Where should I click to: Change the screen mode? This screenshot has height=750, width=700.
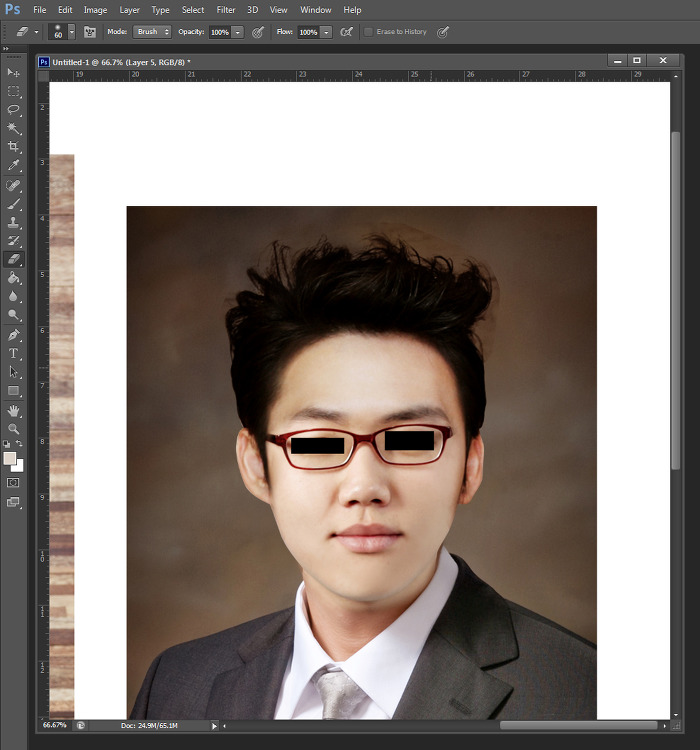[13, 502]
